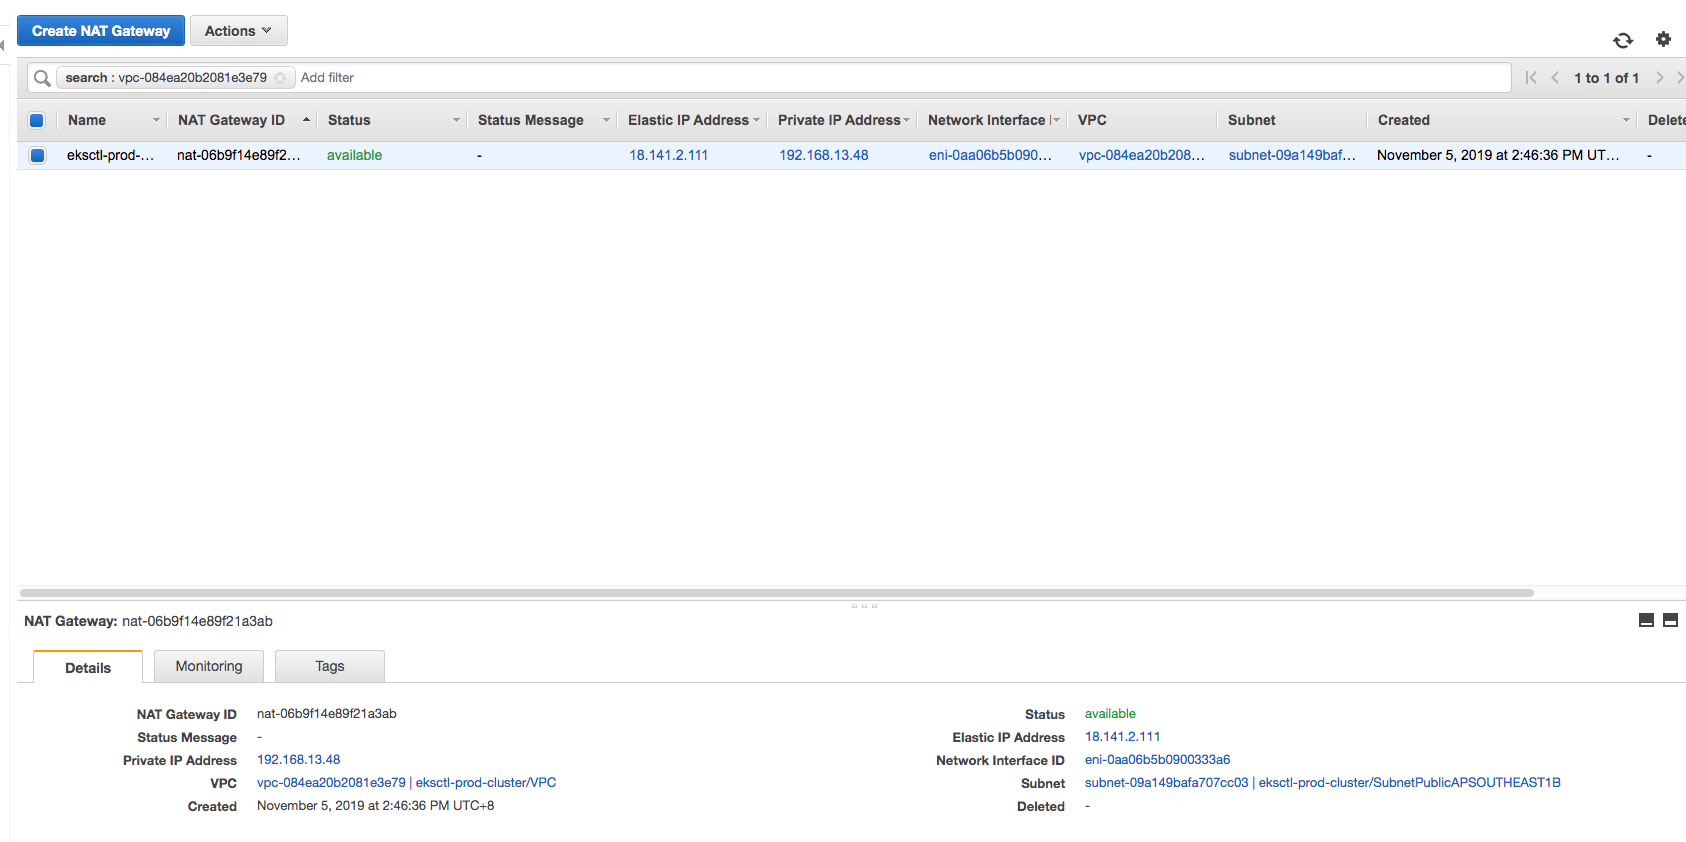The height and width of the screenshot is (842, 1686).
Task: Open Elastic IP 18.141.2.111 in details
Action: point(1122,737)
